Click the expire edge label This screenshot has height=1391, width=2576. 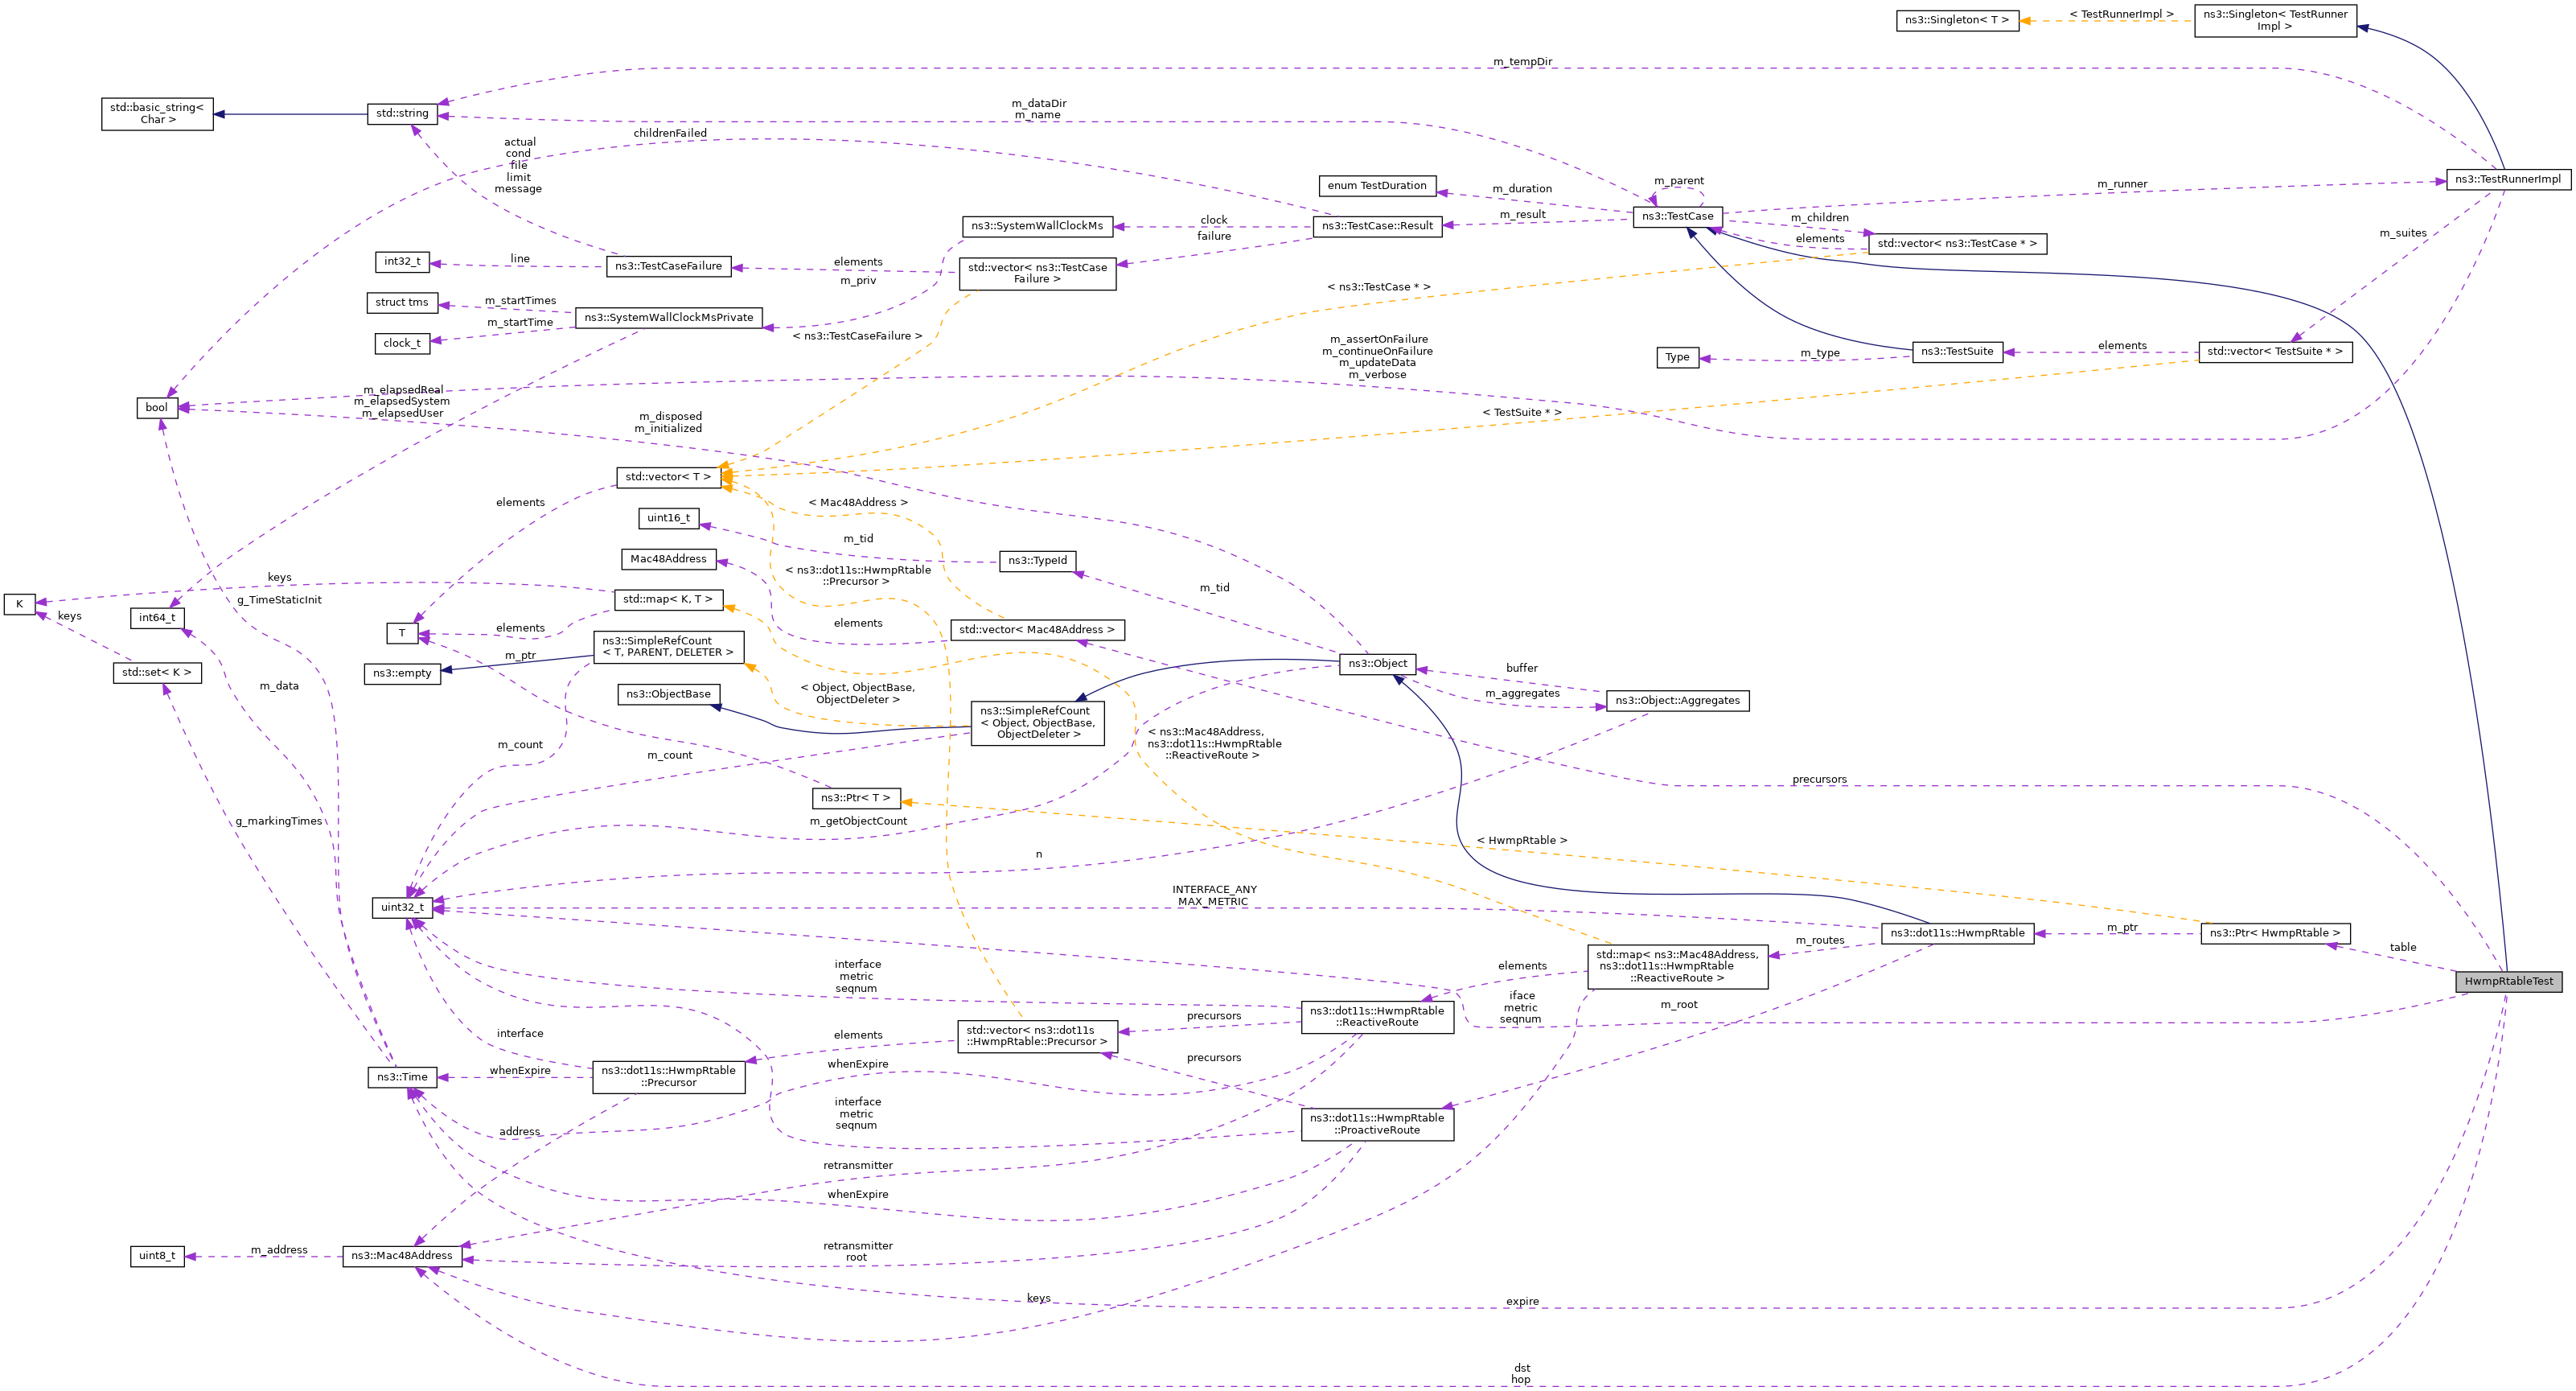[x=1522, y=1302]
